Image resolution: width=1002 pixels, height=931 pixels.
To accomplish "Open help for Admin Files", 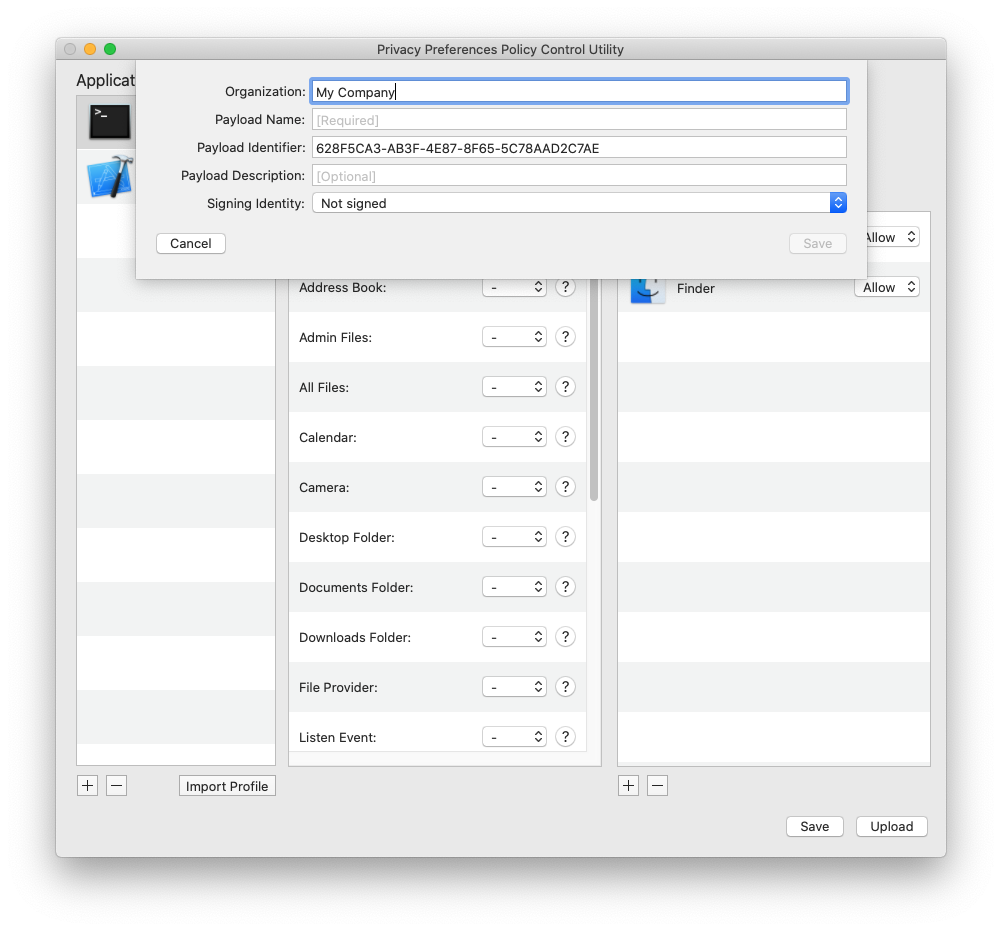I will [x=566, y=337].
